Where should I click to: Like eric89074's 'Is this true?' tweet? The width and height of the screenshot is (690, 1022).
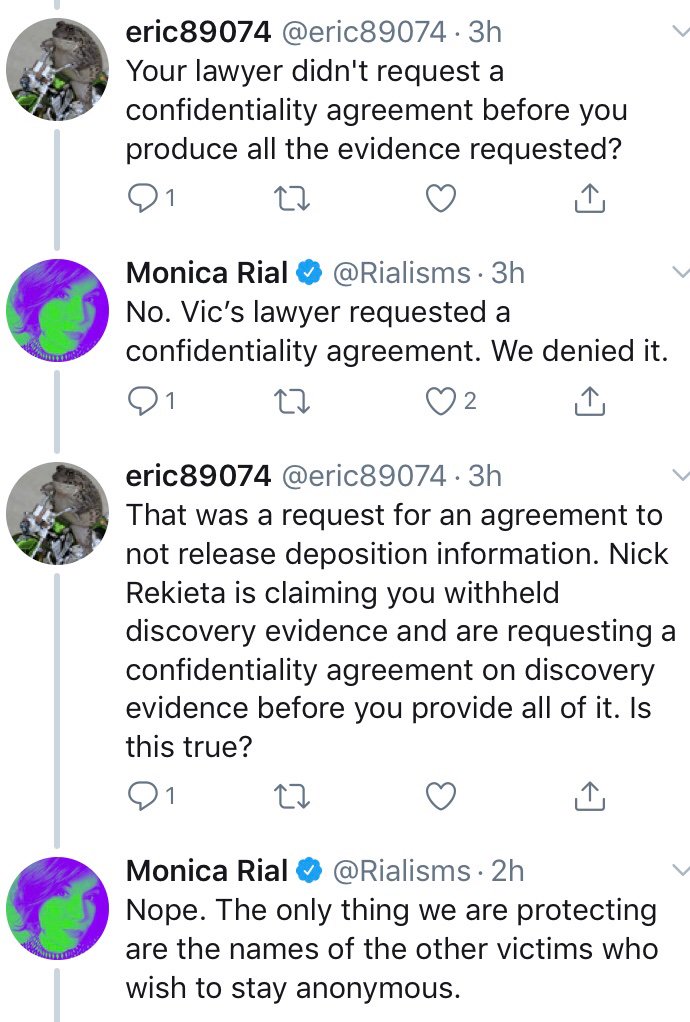pyautogui.click(x=440, y=796)
